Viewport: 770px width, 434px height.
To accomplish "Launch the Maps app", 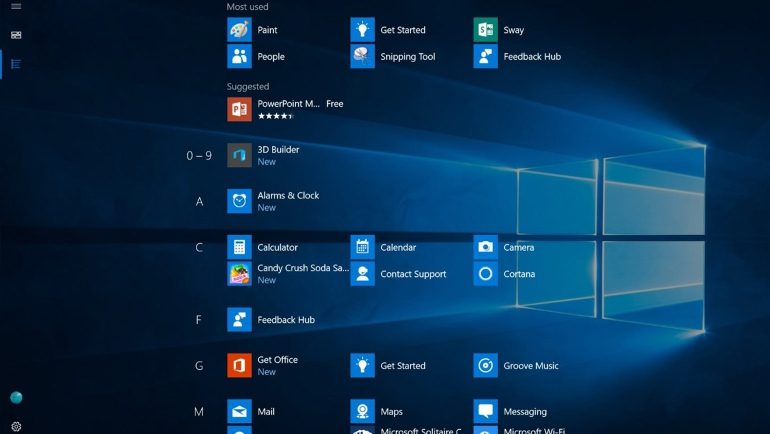I will 362,412.
